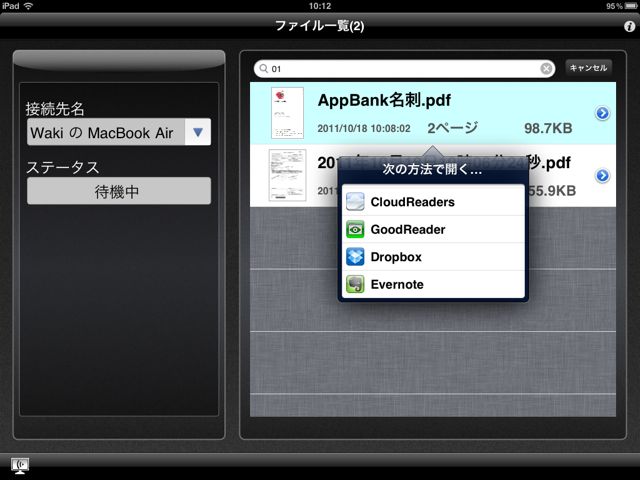Choose Evernote from open-with list
640x480 pixels.
[433, 284]
